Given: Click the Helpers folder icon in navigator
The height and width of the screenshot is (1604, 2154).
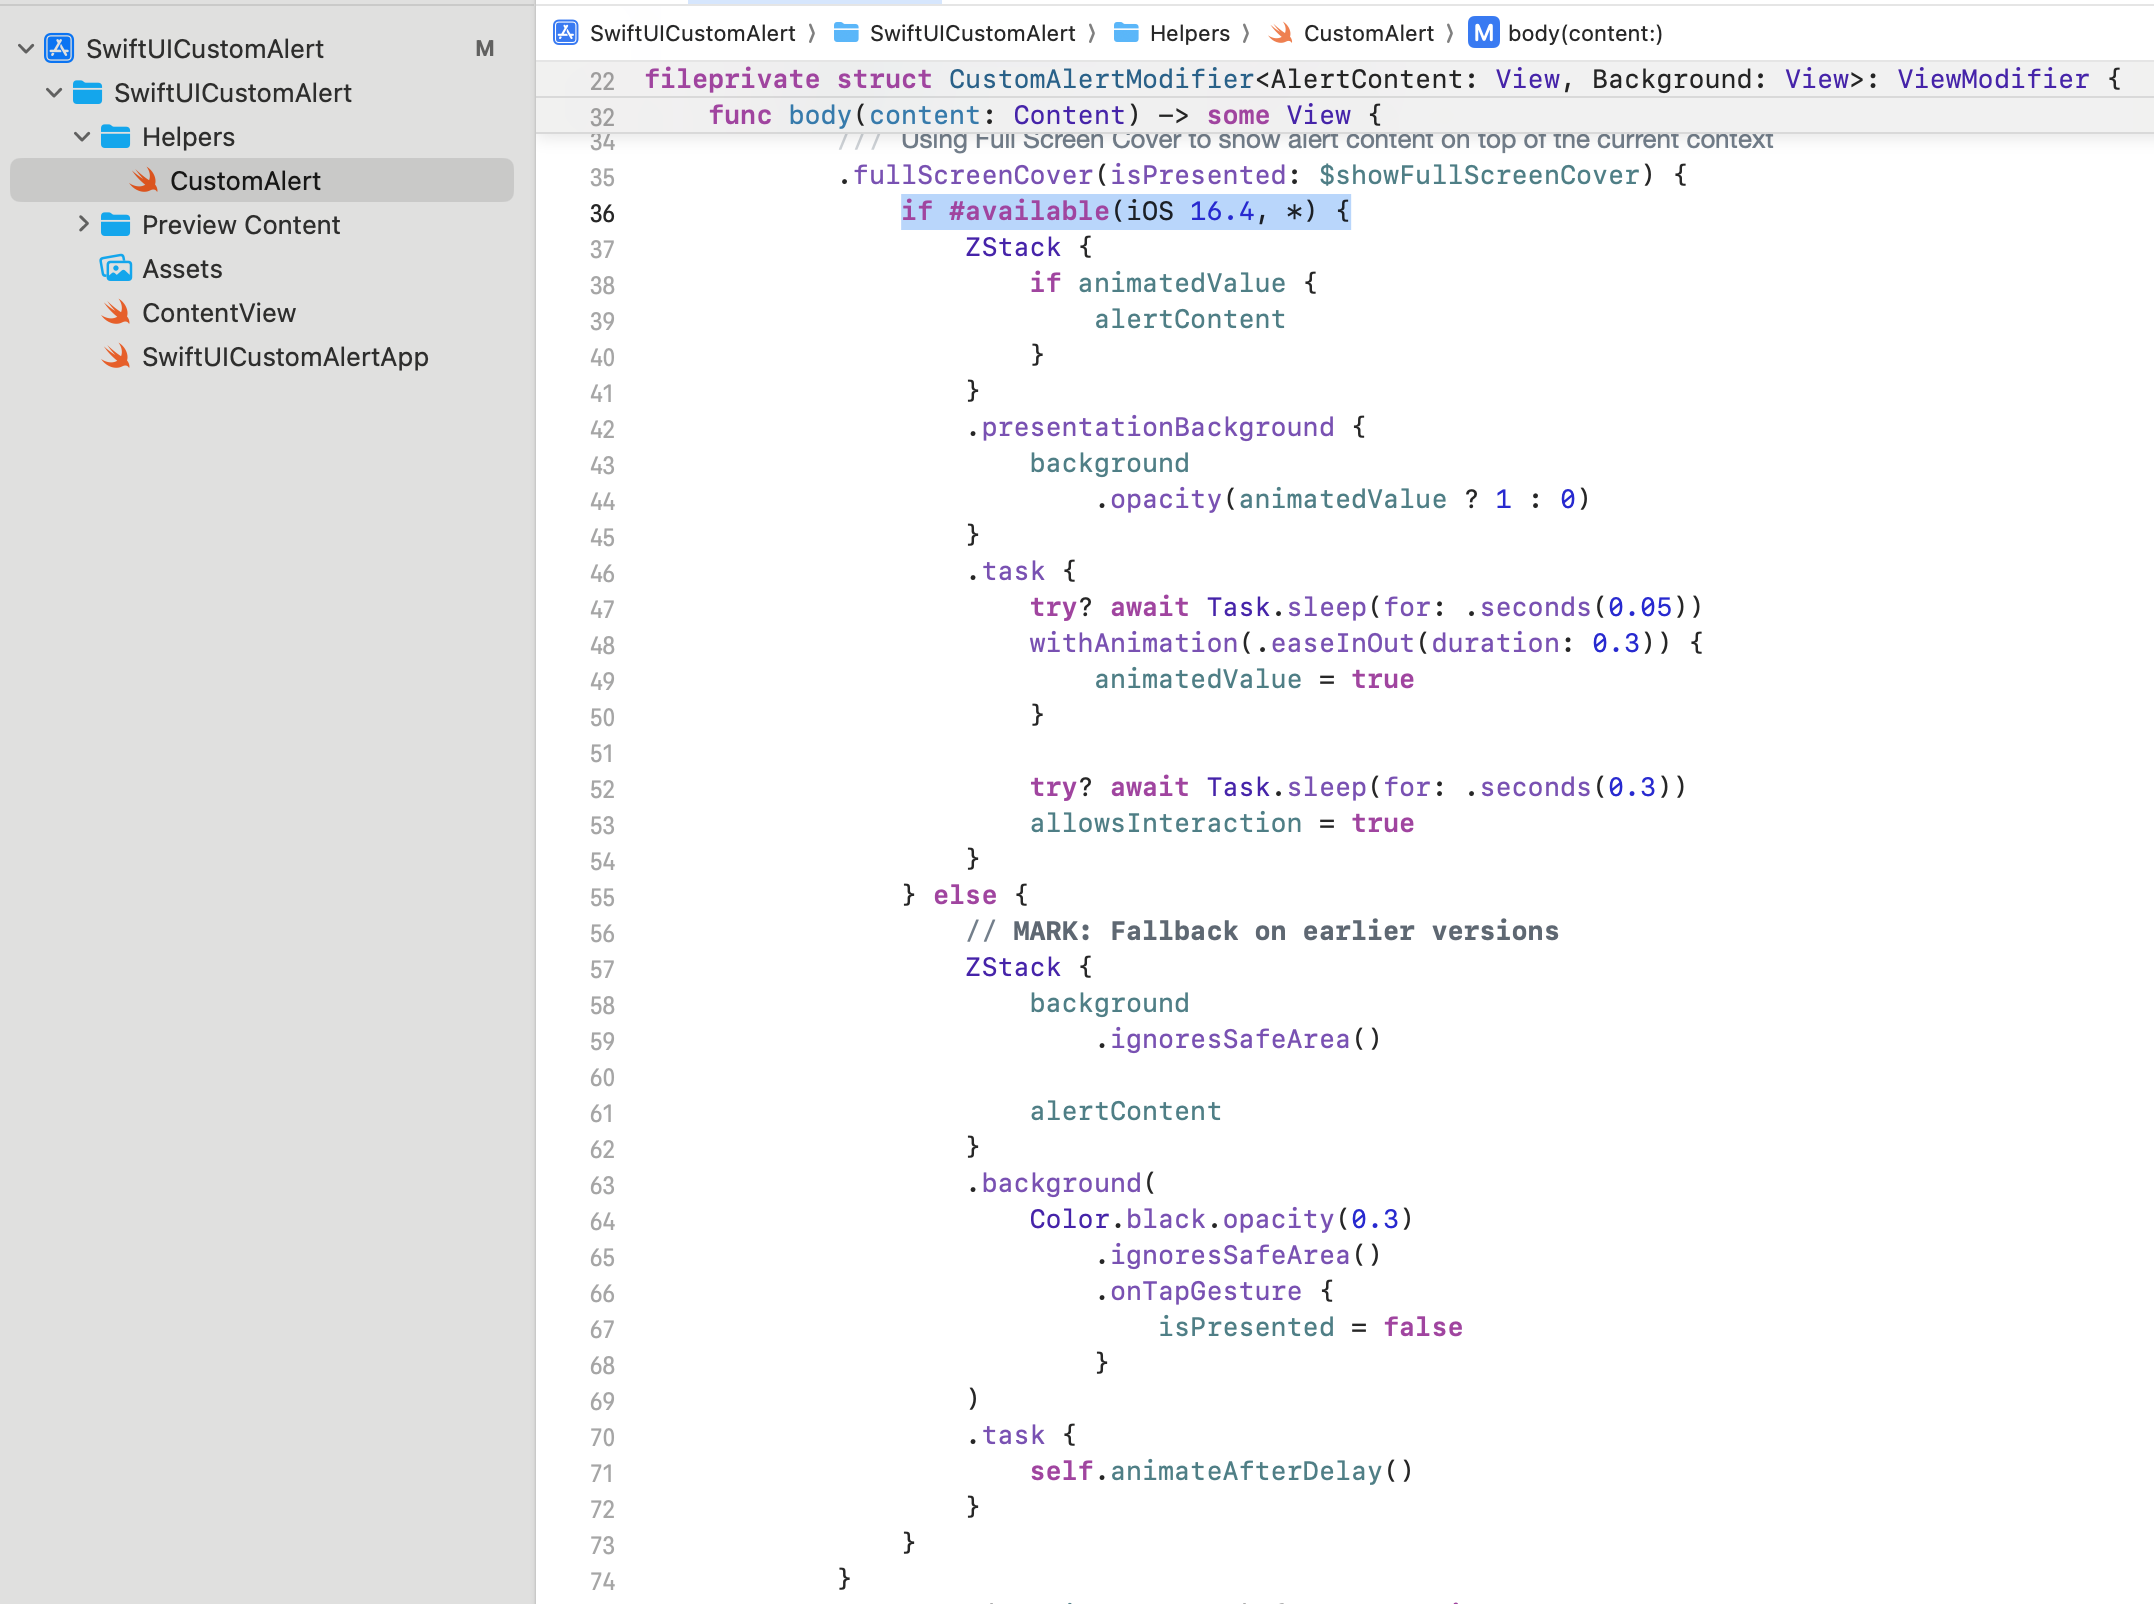Looking at the screenshot, I should pos(116,136).
